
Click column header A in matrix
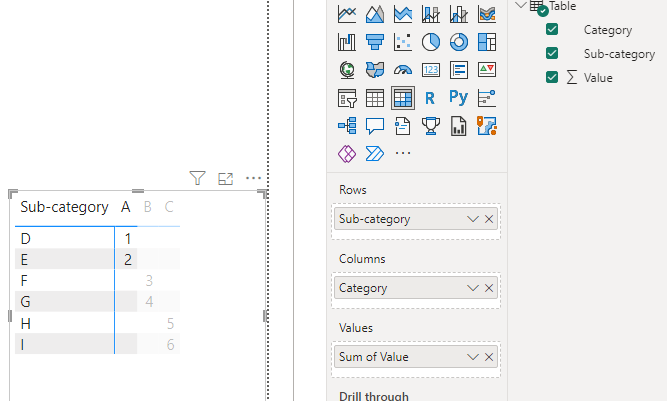(x=125, y=207)
